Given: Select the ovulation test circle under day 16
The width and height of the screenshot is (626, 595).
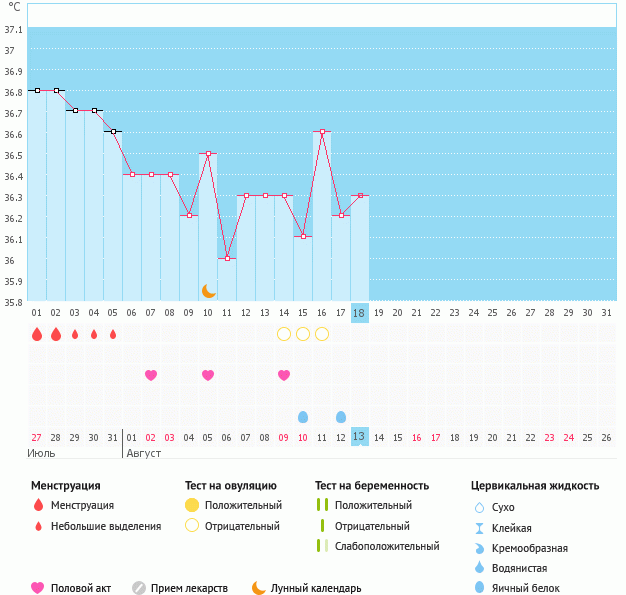Looking at the screenshot, I should (x=322, y=334).
